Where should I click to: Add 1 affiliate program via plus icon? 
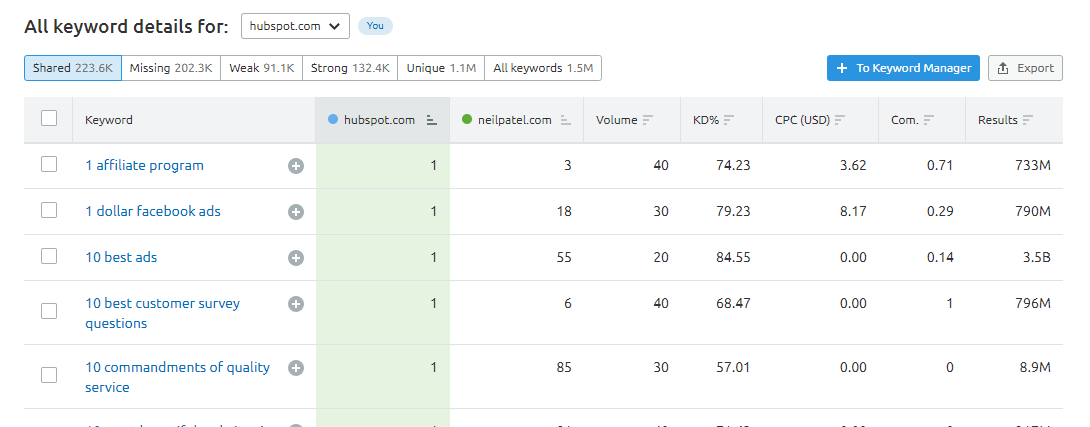pos(296,166)
